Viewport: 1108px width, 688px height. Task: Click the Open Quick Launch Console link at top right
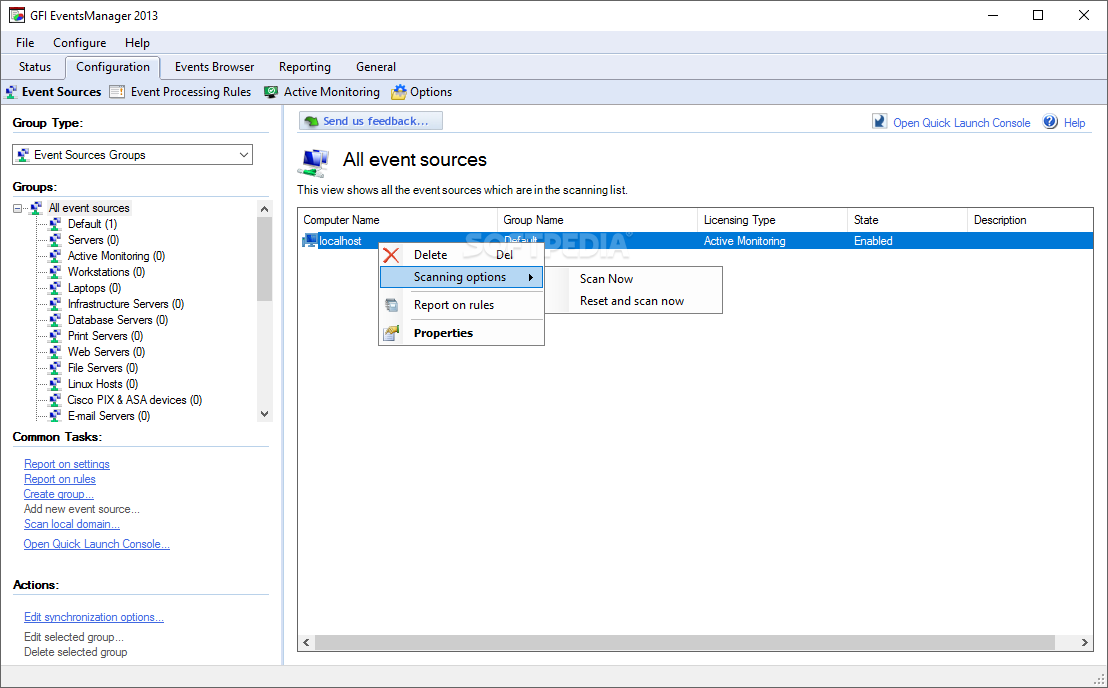962,123
